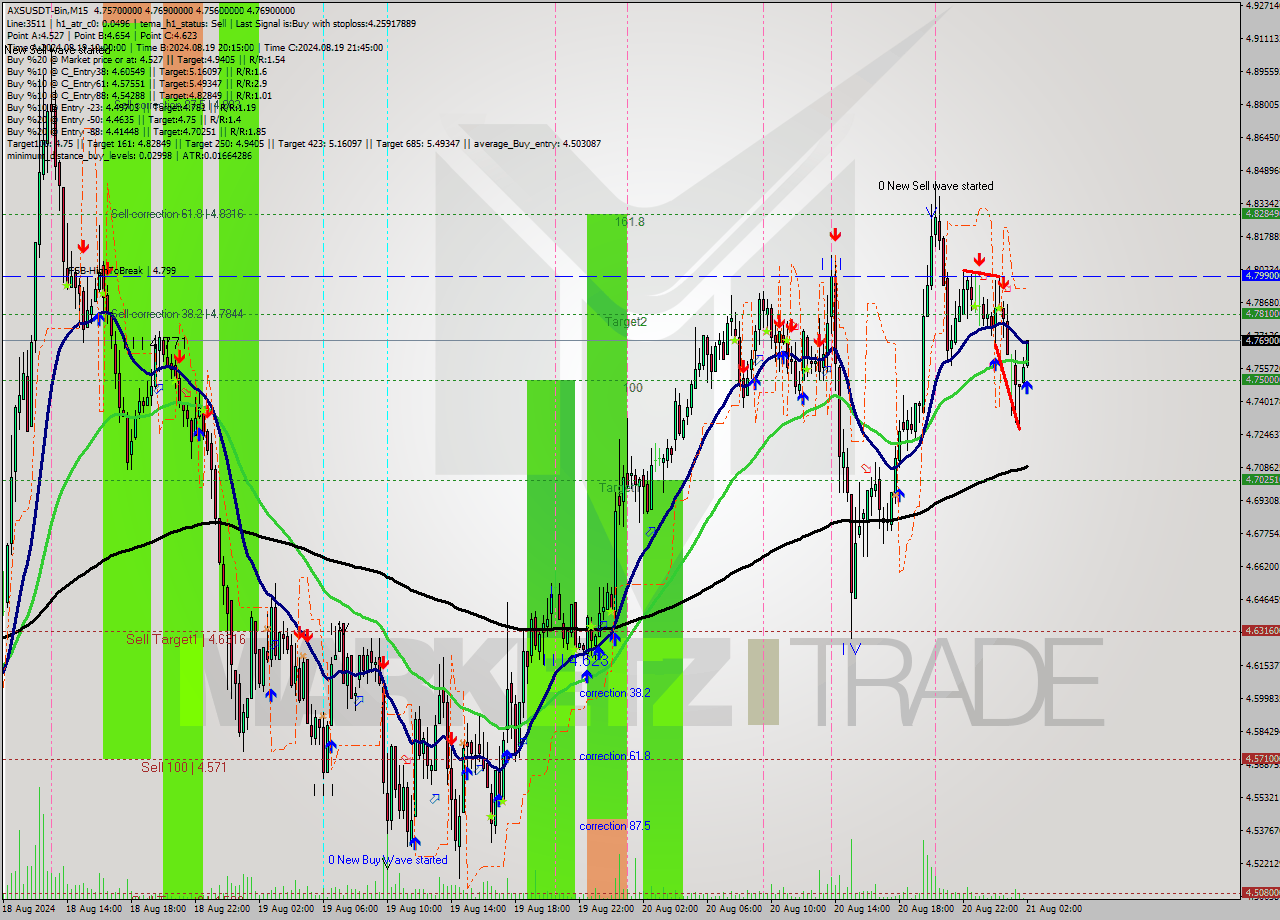
Task: Click the '0 New Sell wave started' annotation
Action: pos(936,186)
